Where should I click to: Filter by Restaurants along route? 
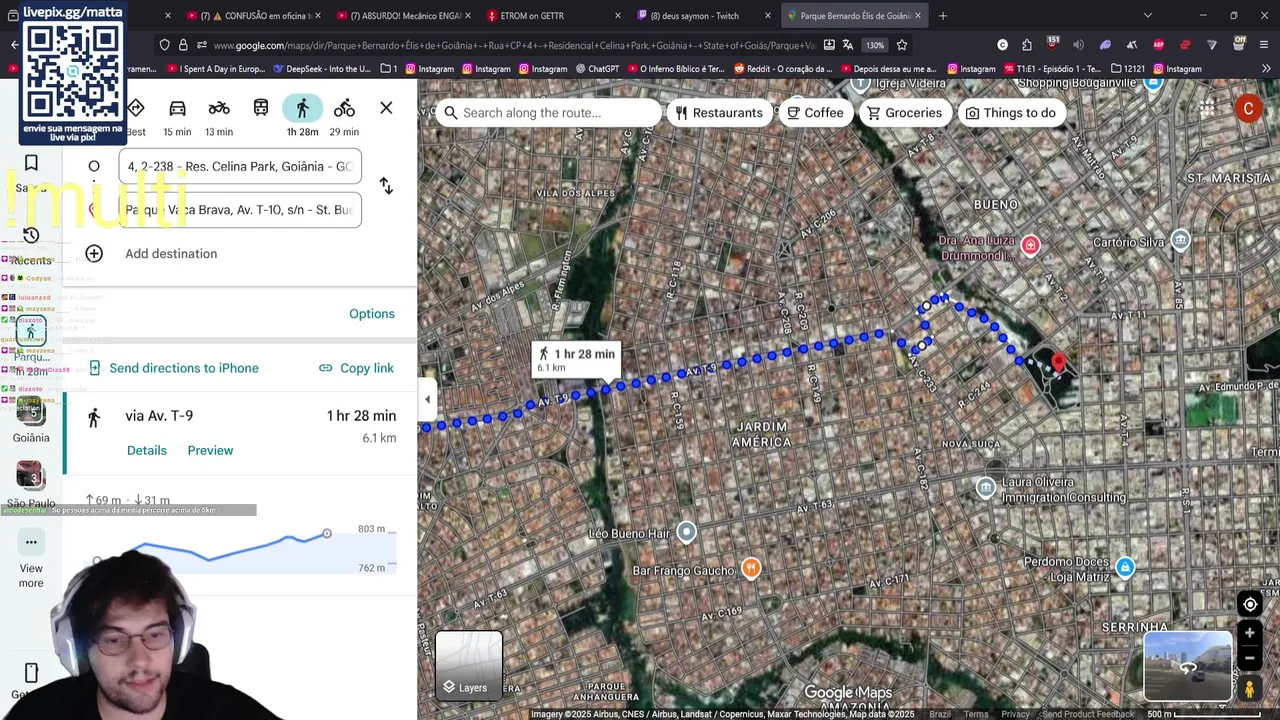[719, 113]
